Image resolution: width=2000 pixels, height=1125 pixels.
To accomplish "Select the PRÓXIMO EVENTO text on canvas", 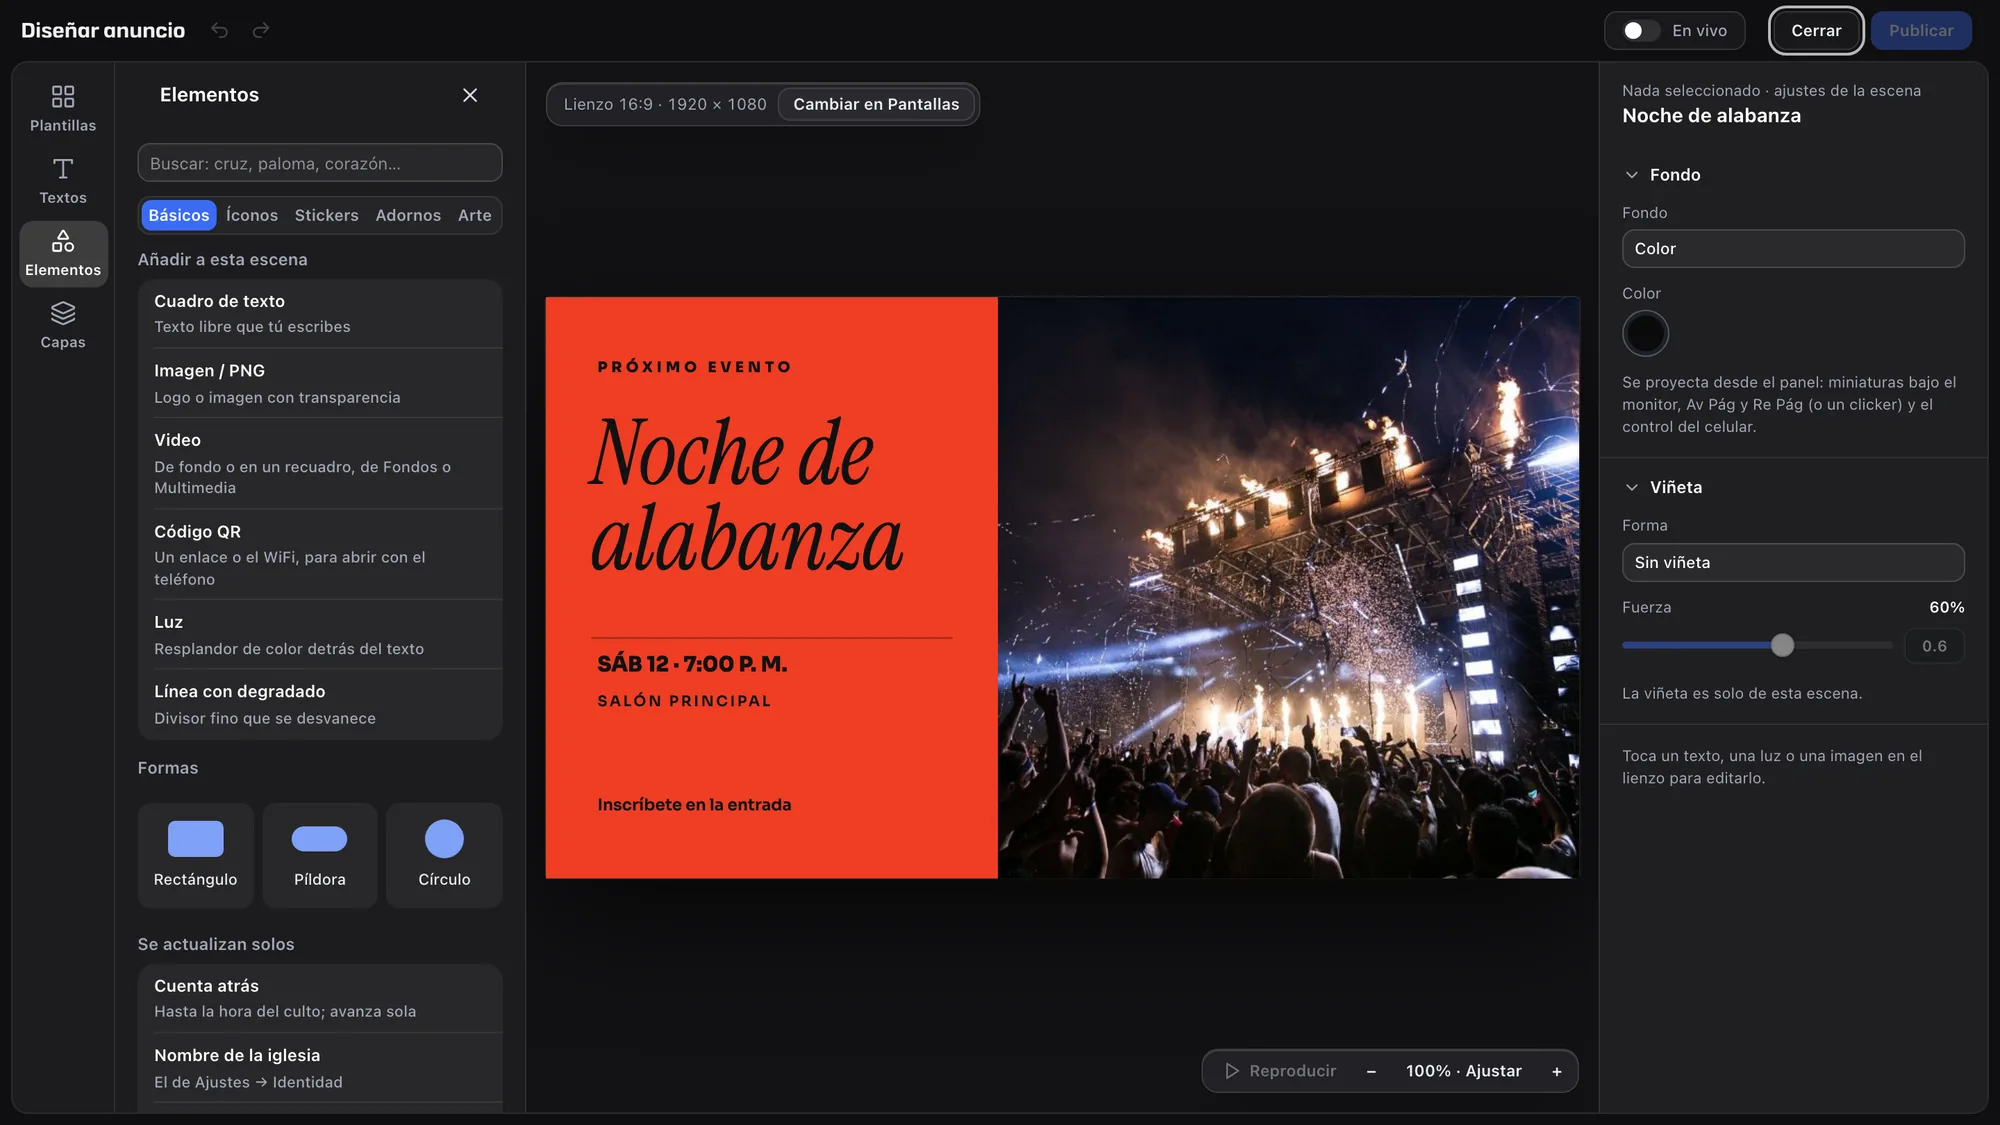I will [694, 367].
